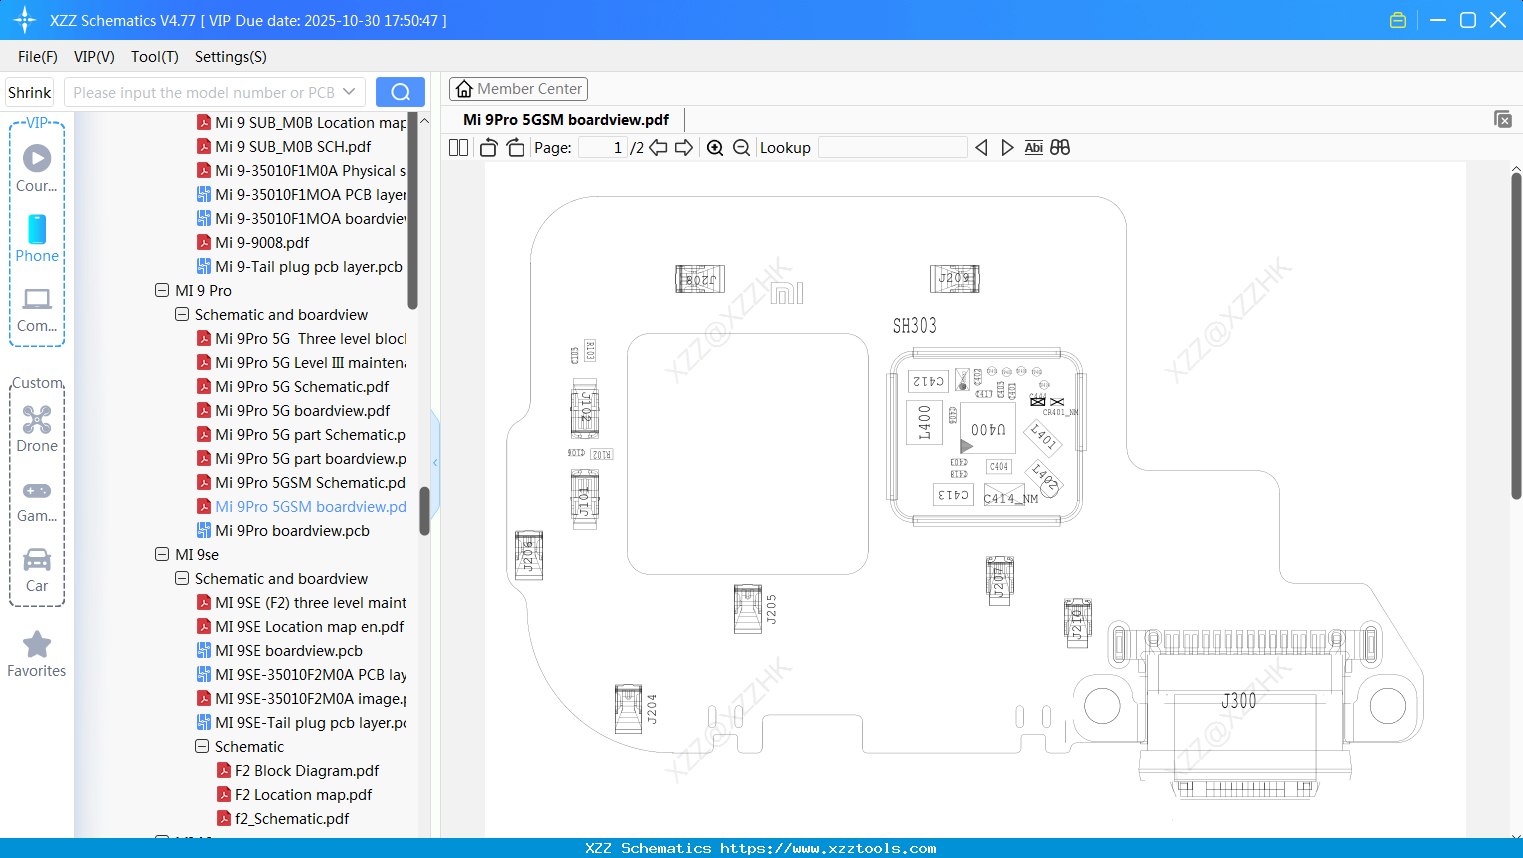This screenshot has width=1523, height=858.
Task: Find next lookup match
Action: coord(1007,148)
